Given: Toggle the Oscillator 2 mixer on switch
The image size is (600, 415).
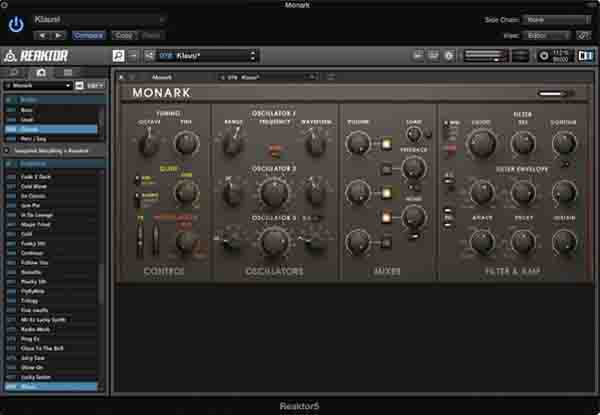Looking at the screenshot, I should tap(386, 193).
